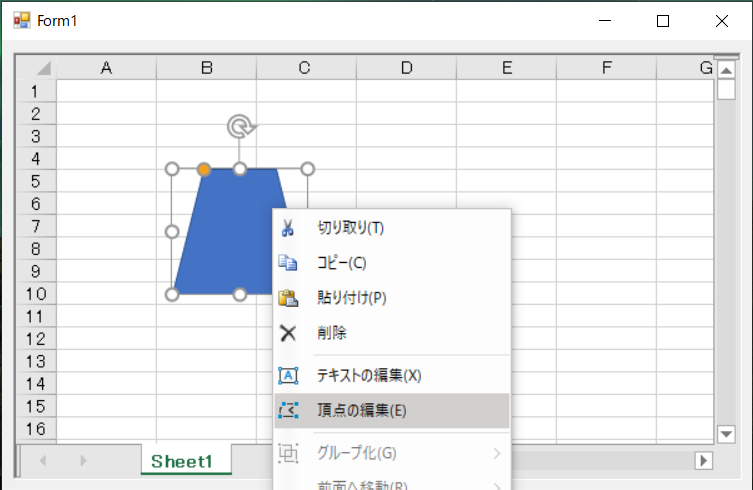The width and height of the screenshot is (753, 490).
Task: Click the vertical scrollbar down arrow
Action: click(727, 433)
